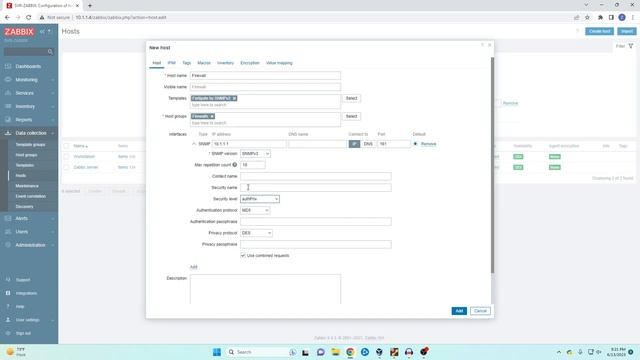This screenshot has height=360, width=640.
Task: Open the browser extensions puzzle icon
Action: tap(600, 18)
